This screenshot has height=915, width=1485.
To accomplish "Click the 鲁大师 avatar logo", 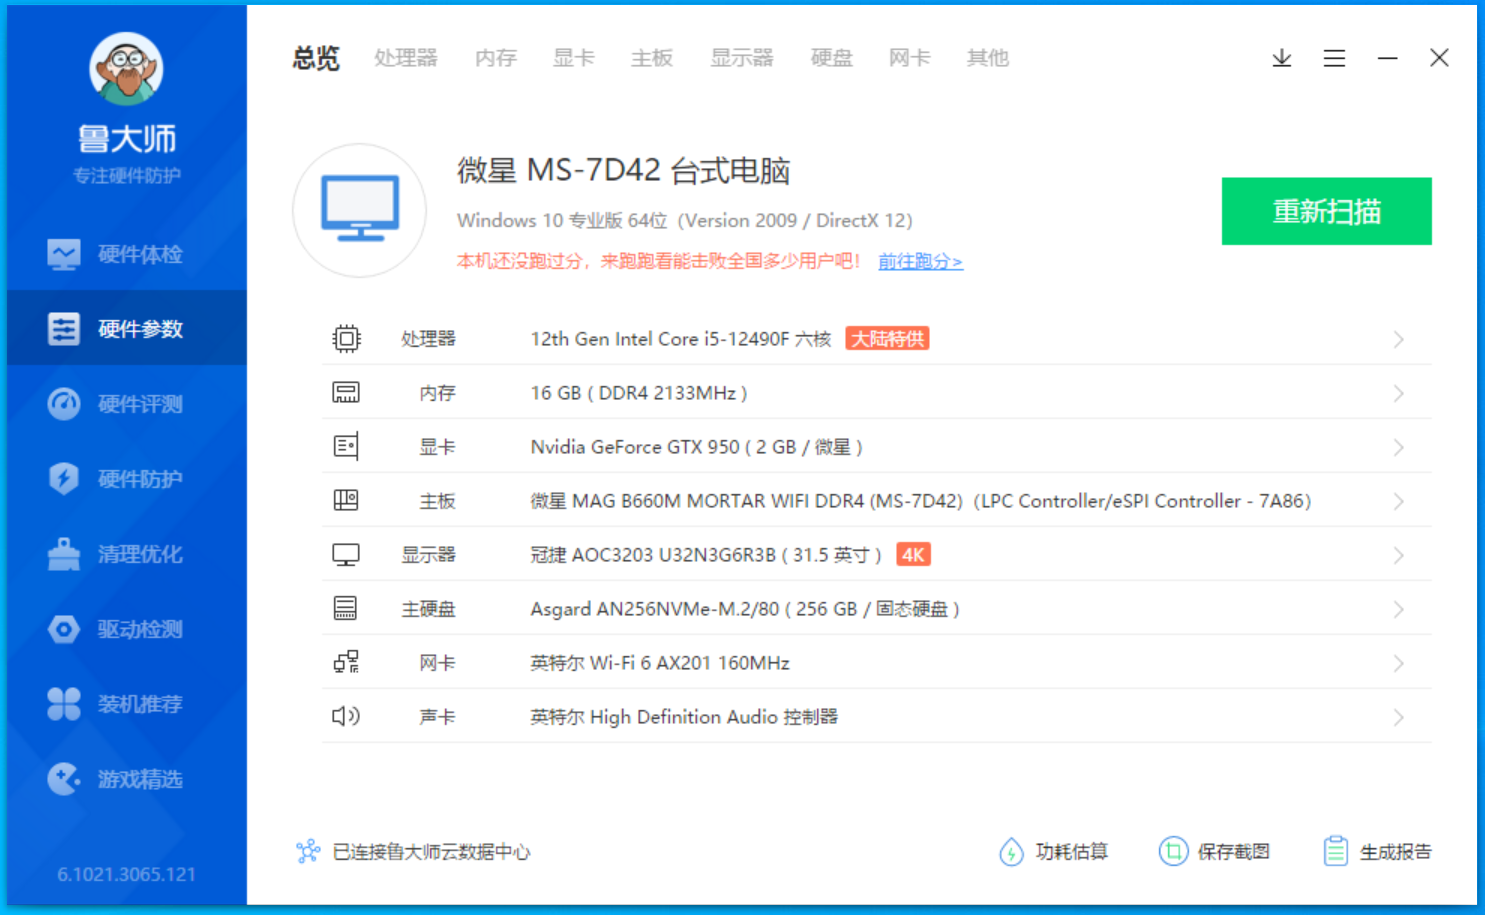I will point(125,68).
